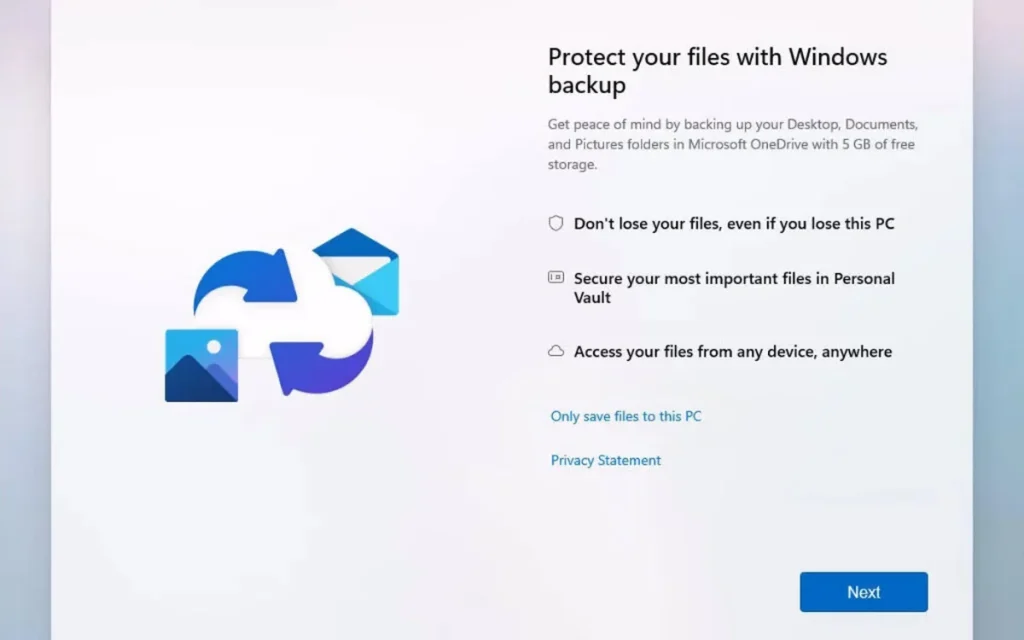
Task: Click the word "Next" on the blue button
Action: pyautogui.click(x=863, y=591)
